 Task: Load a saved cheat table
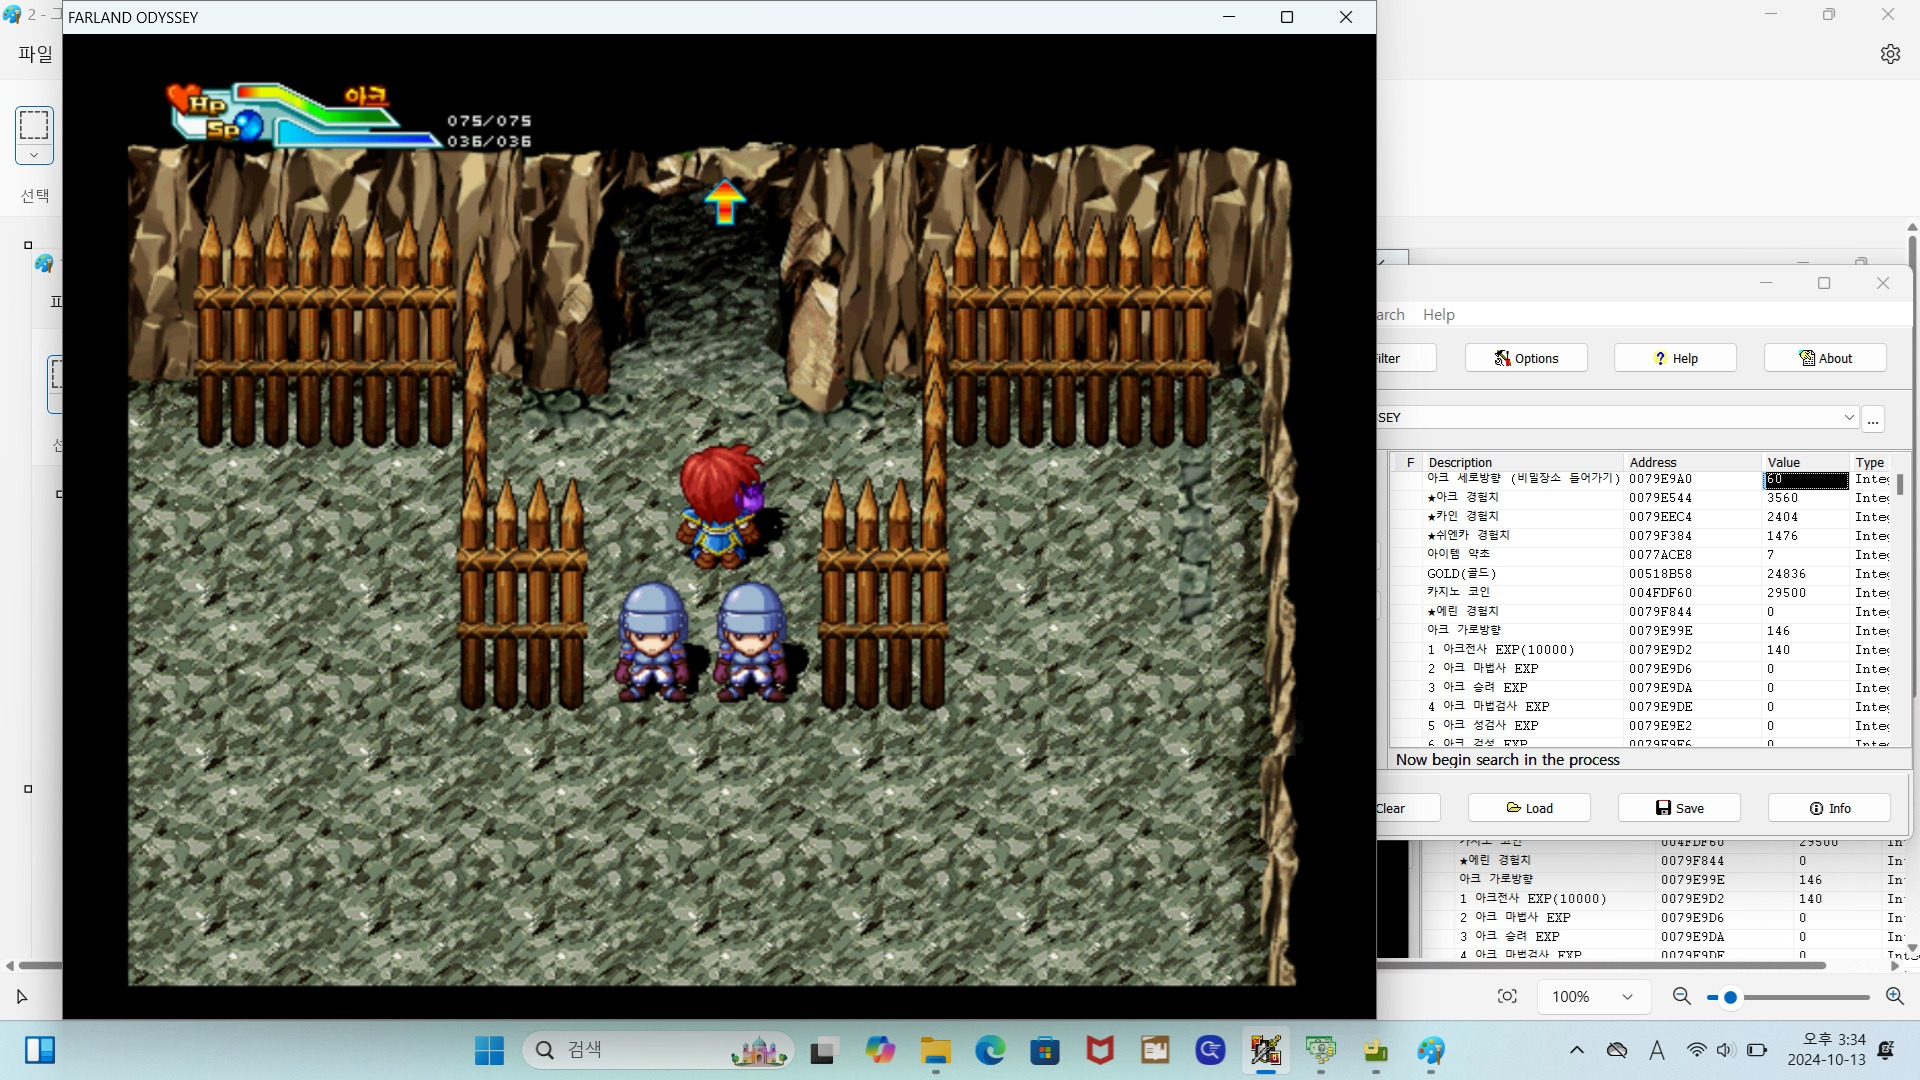[x=1529, y=808]
